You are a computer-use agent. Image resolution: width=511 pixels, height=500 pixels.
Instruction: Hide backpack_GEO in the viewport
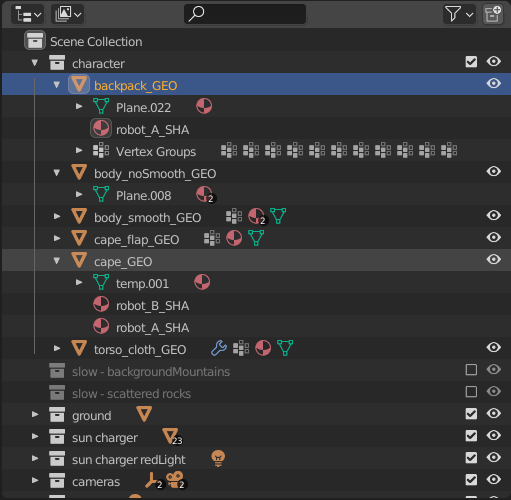493,83
